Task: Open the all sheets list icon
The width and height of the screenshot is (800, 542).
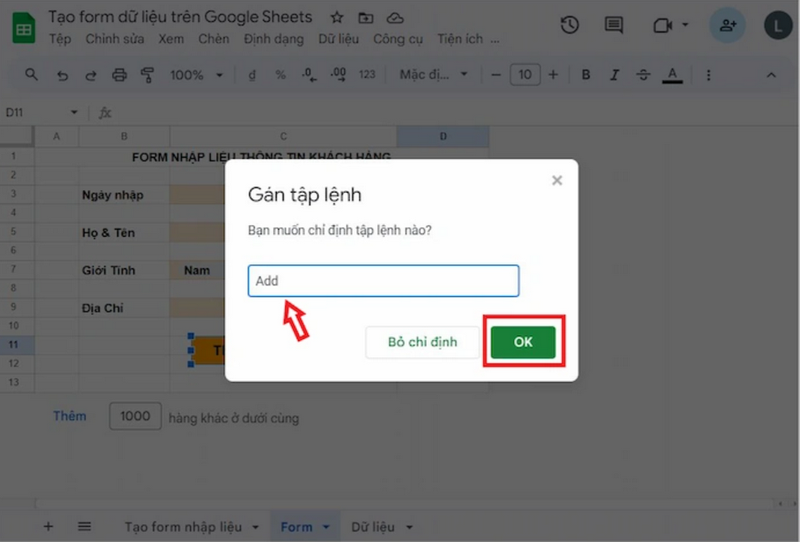Action: 84,527
